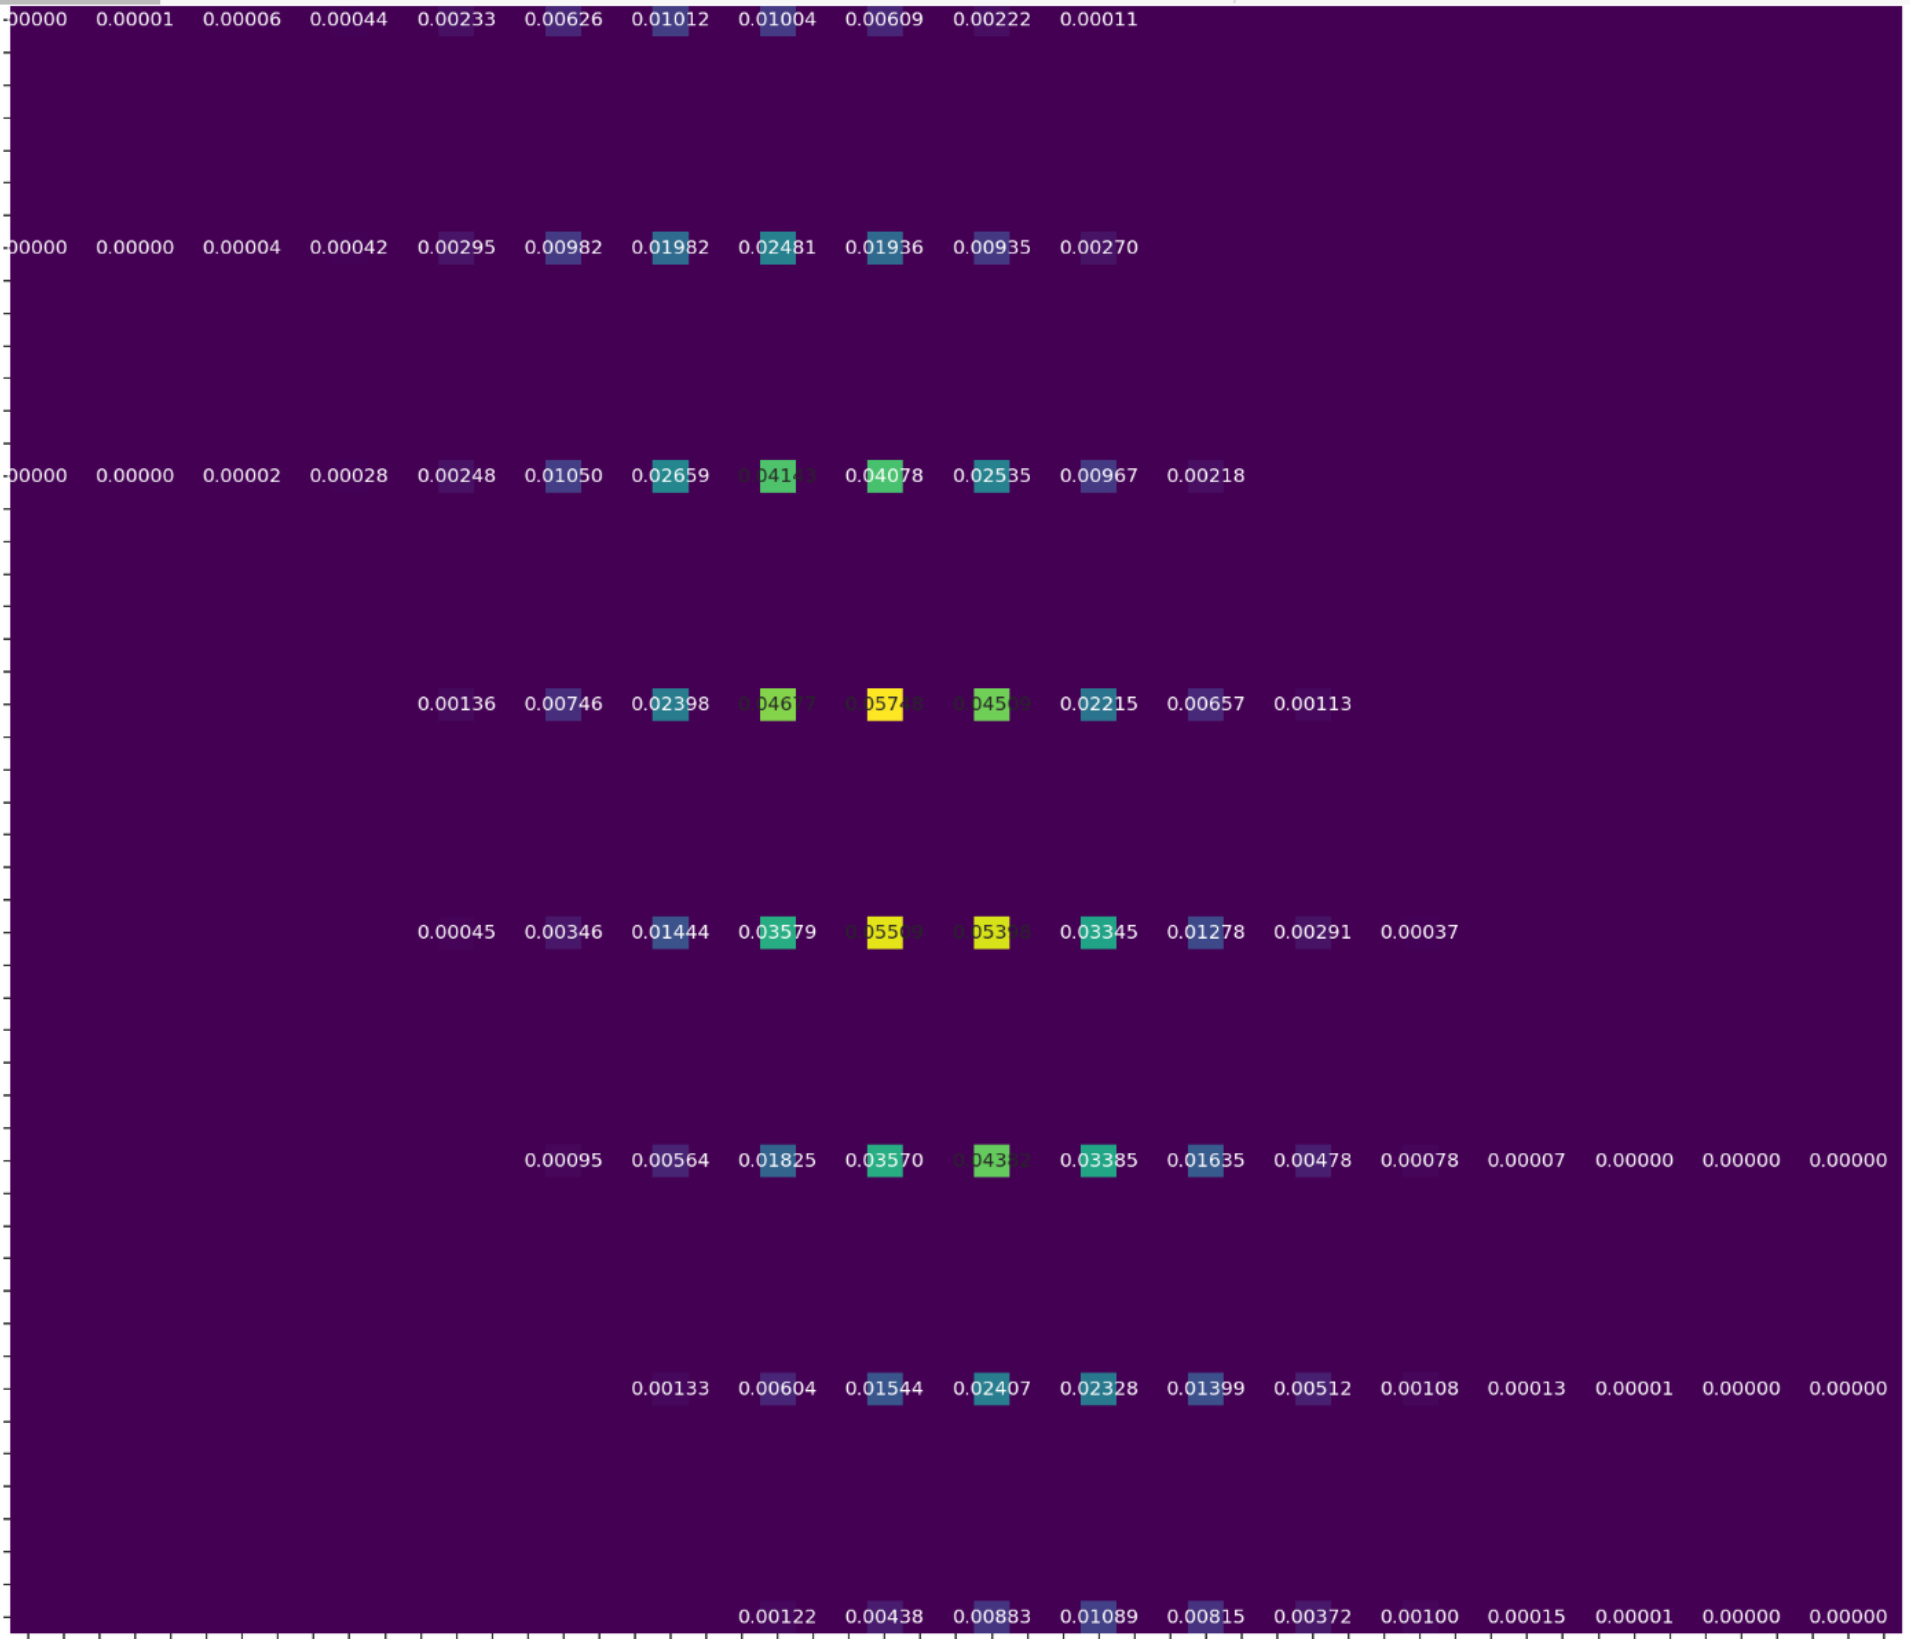Select the cell with value 0.01278
This screenshot has width=1910, height=1639.
click(x=1205, y=931)
